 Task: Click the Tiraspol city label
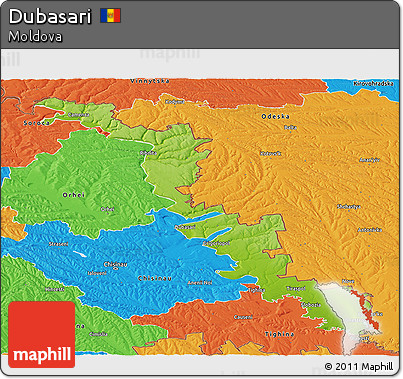296,288
